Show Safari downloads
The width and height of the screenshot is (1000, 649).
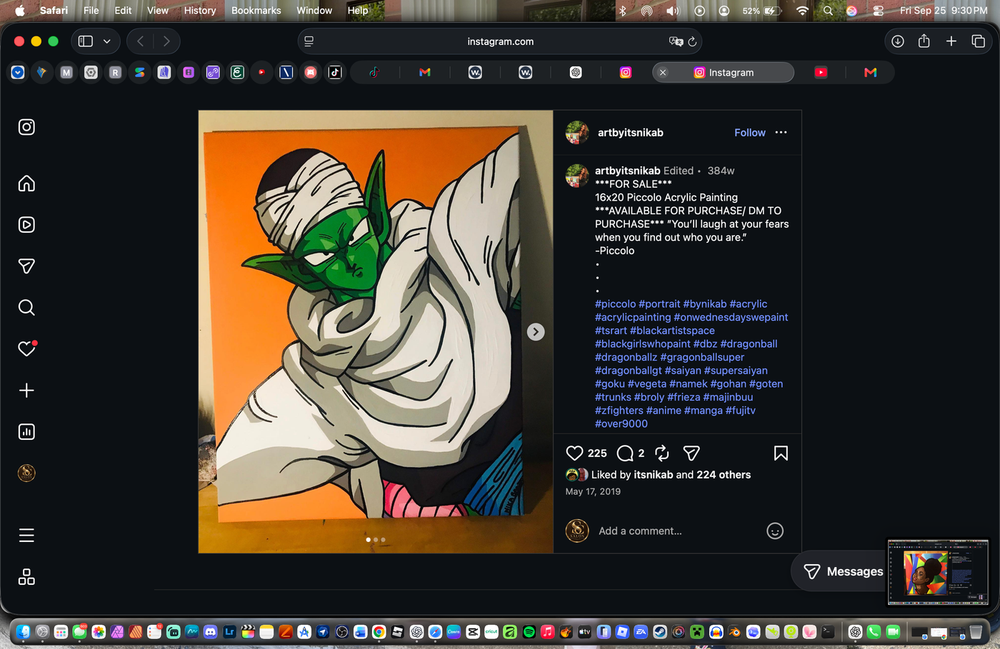tap(897, 41)
